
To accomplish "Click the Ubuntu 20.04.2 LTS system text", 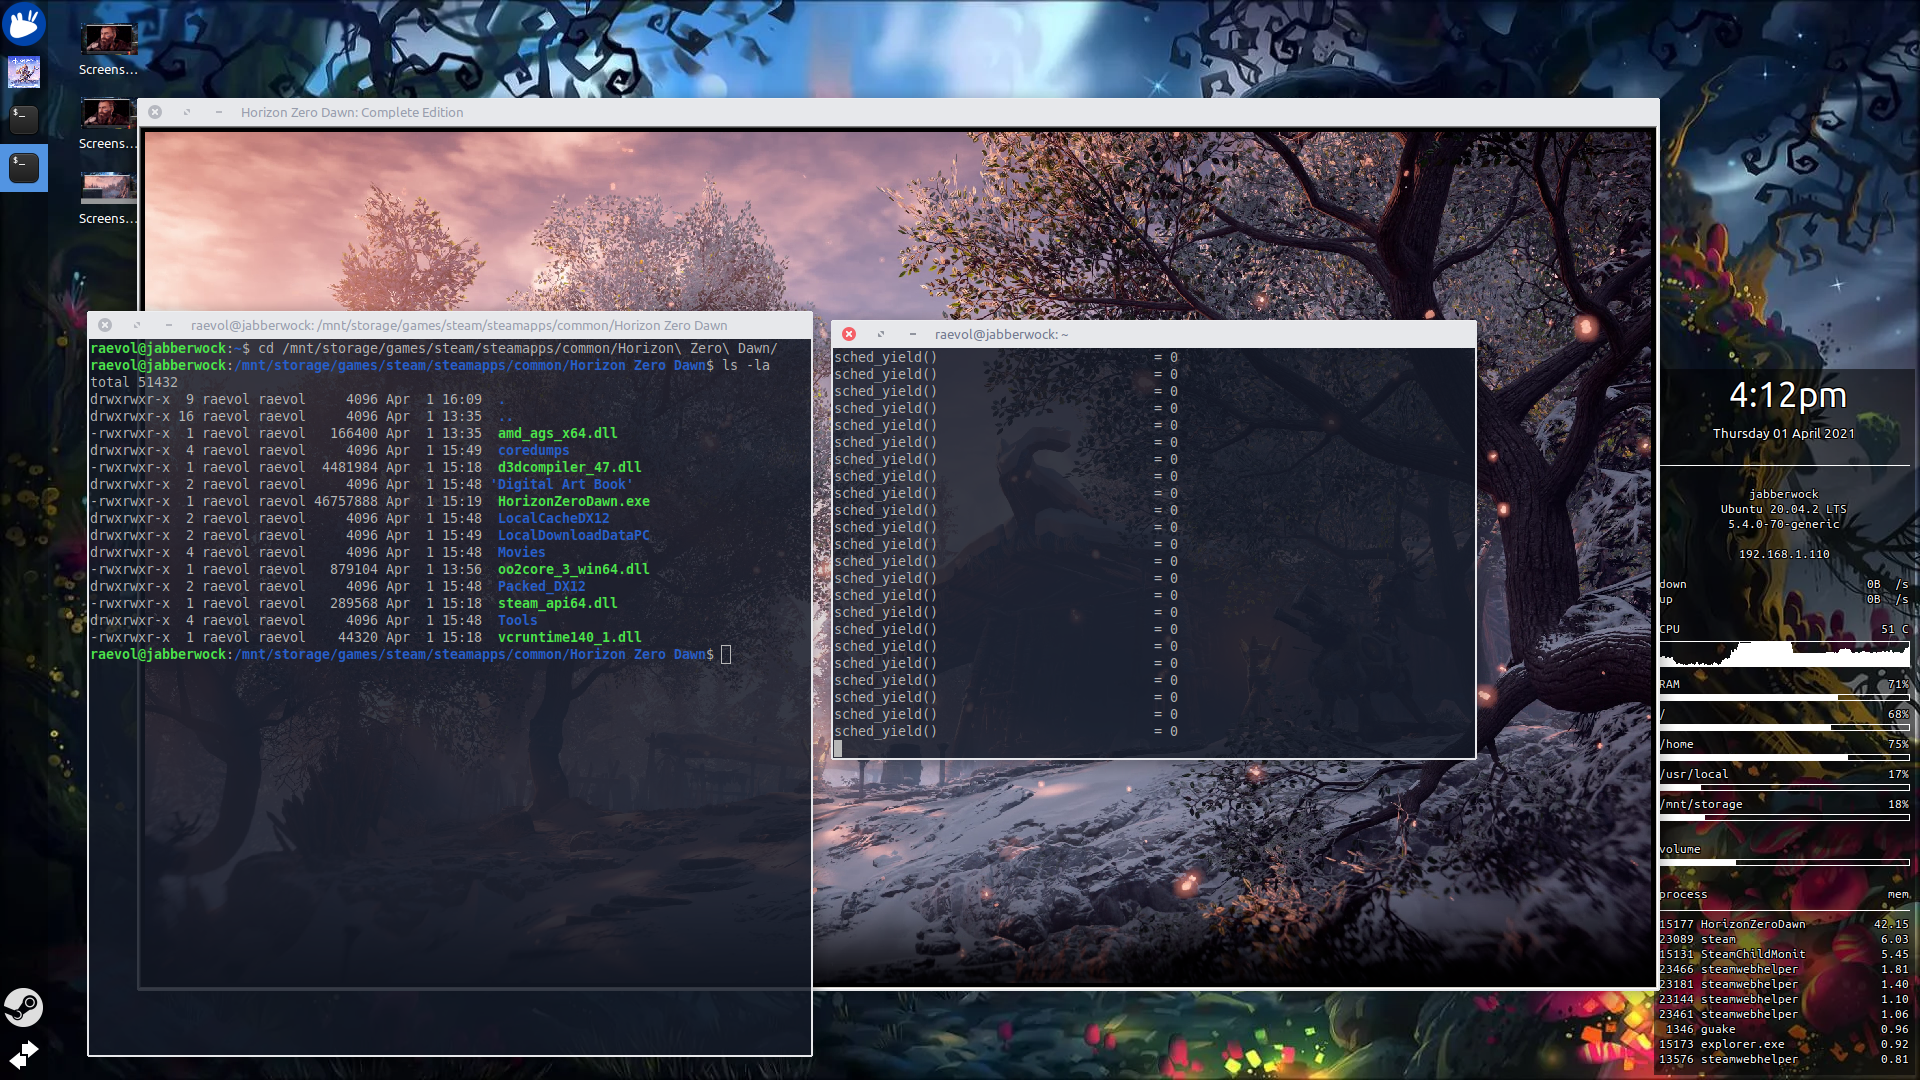I will click(1784, 509).
